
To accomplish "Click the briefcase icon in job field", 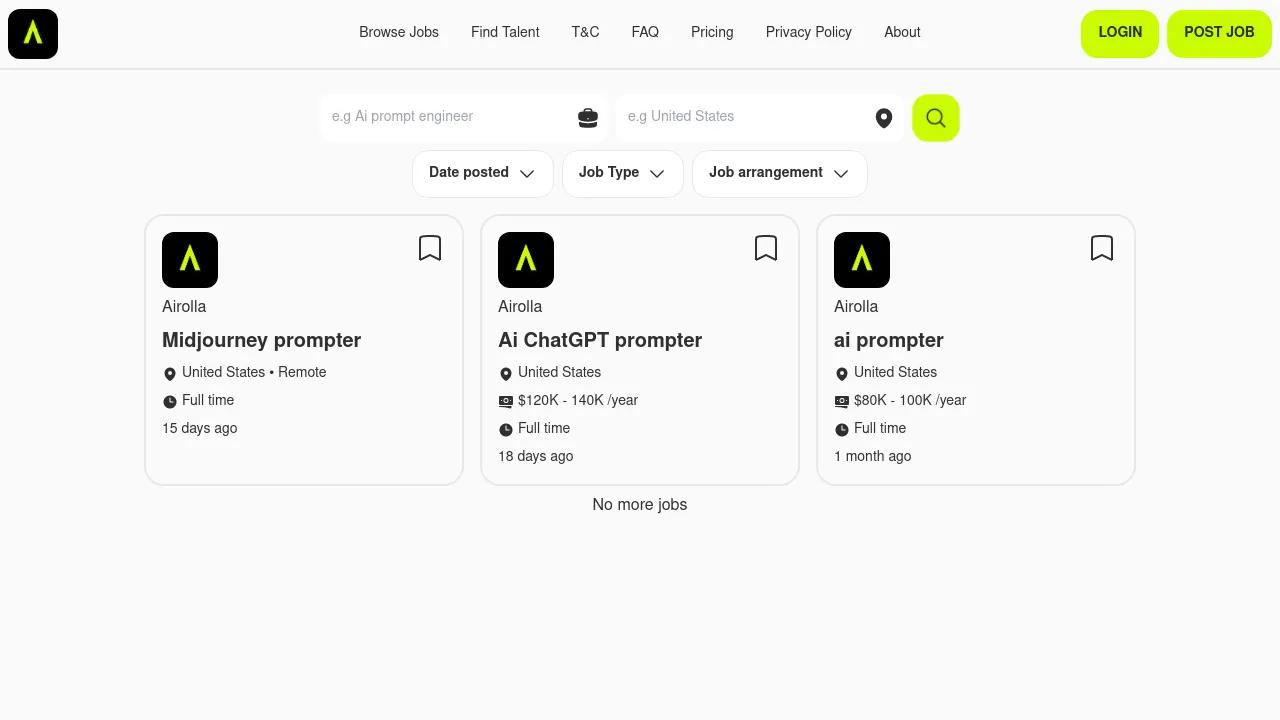I will pos(588,118).
